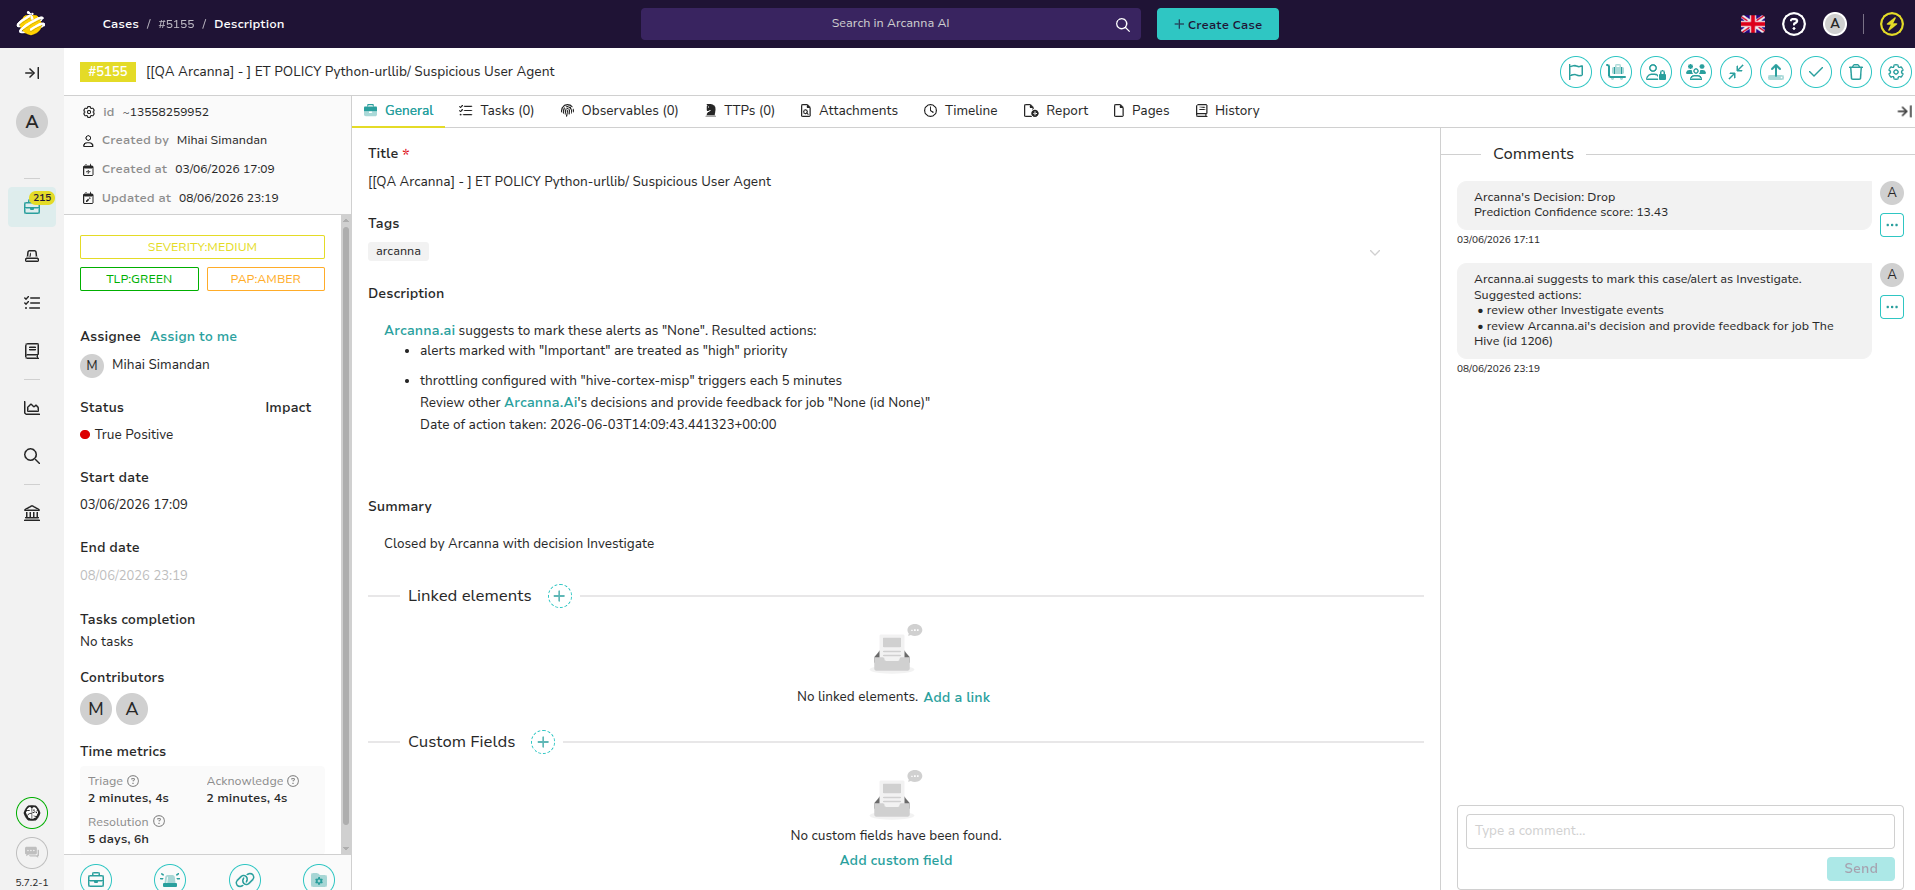Click the briefcase icon at panel bottom

pos(96,879)
